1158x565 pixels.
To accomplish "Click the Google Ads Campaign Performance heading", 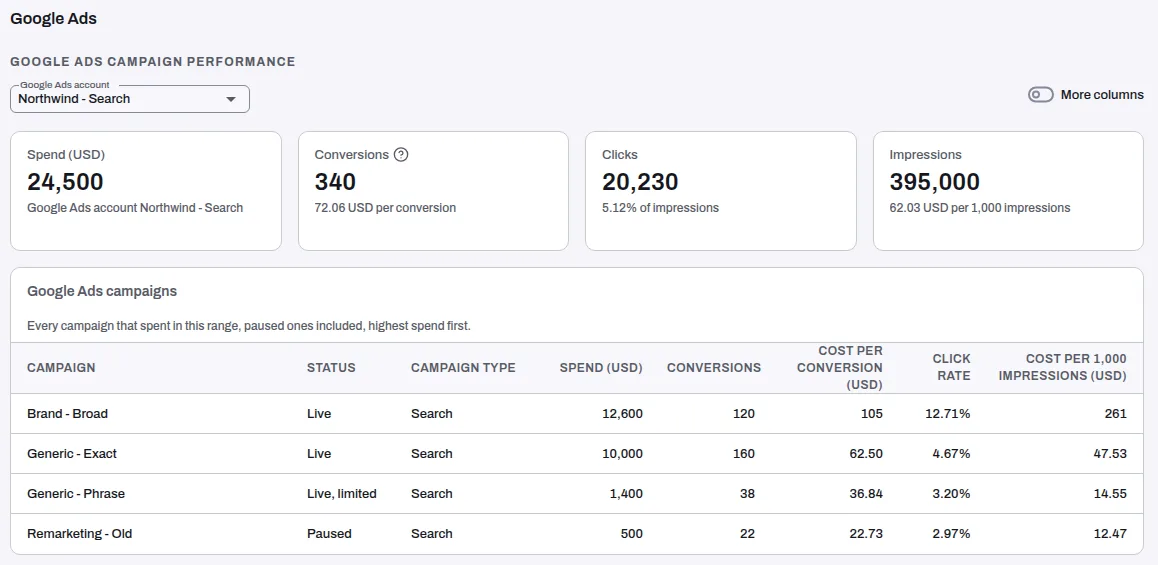I will (x=153, y=61).
